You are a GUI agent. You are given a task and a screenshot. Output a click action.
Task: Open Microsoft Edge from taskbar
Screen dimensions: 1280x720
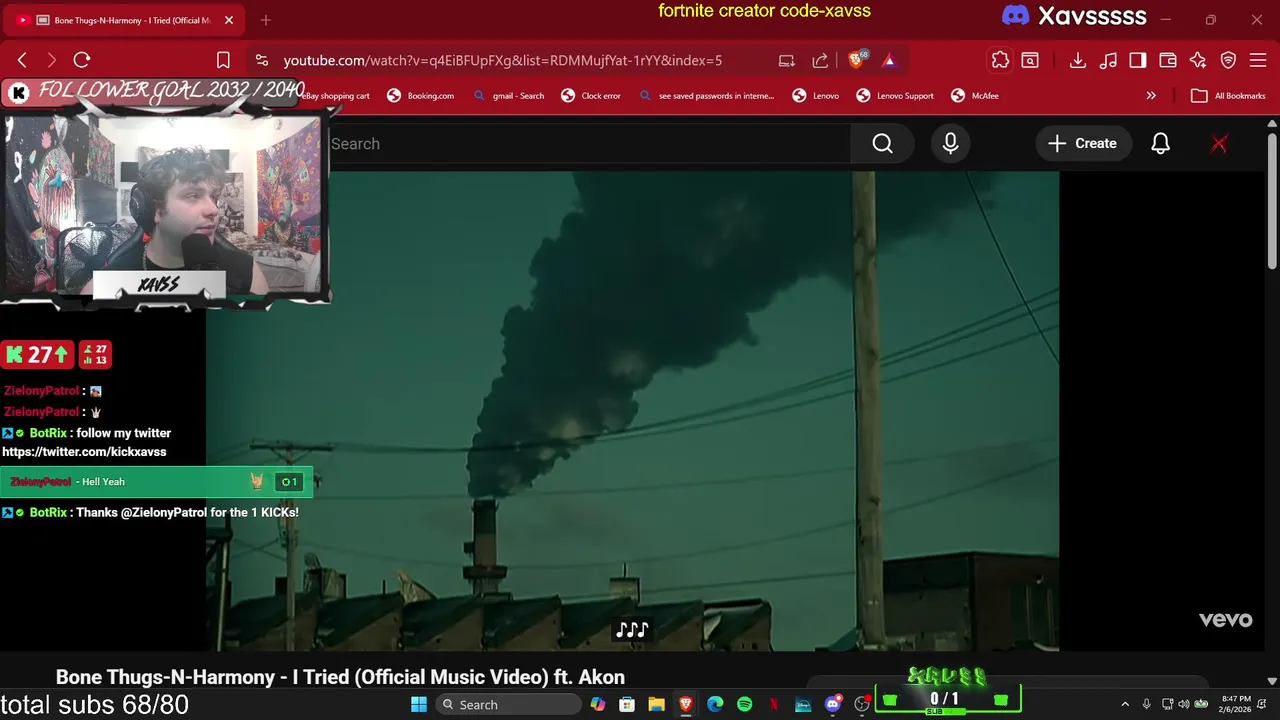(715, 704)
